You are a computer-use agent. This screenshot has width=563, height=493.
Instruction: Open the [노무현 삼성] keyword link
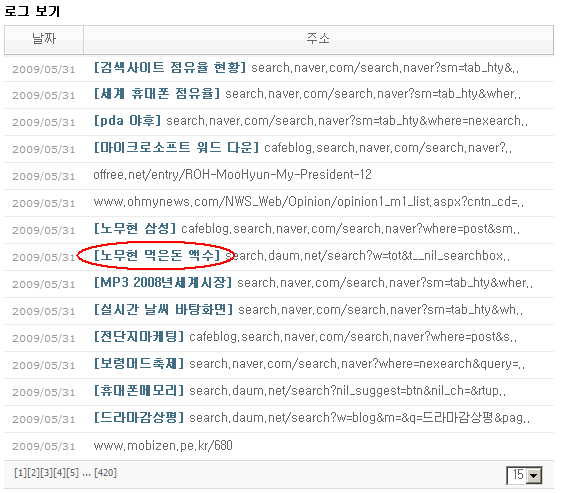(x=135, y=229)
